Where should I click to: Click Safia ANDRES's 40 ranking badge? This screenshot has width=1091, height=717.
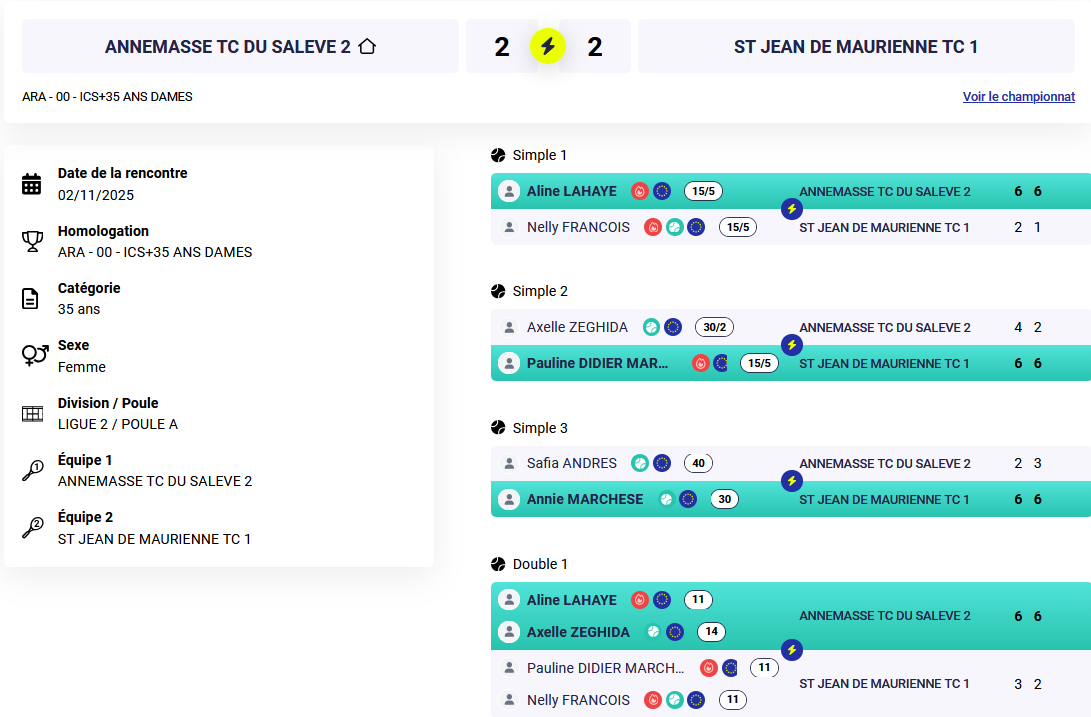tap(698, 463)
